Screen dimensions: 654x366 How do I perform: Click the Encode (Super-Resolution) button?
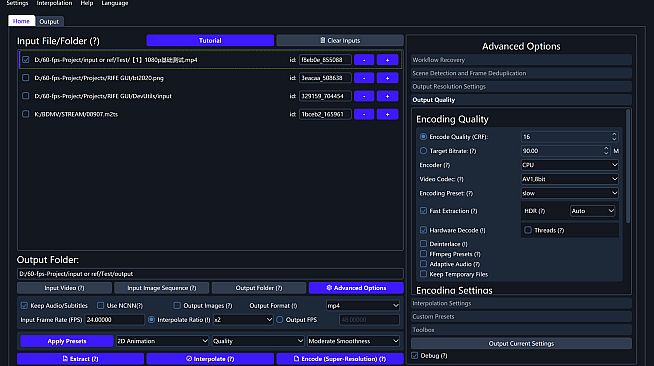340,358
